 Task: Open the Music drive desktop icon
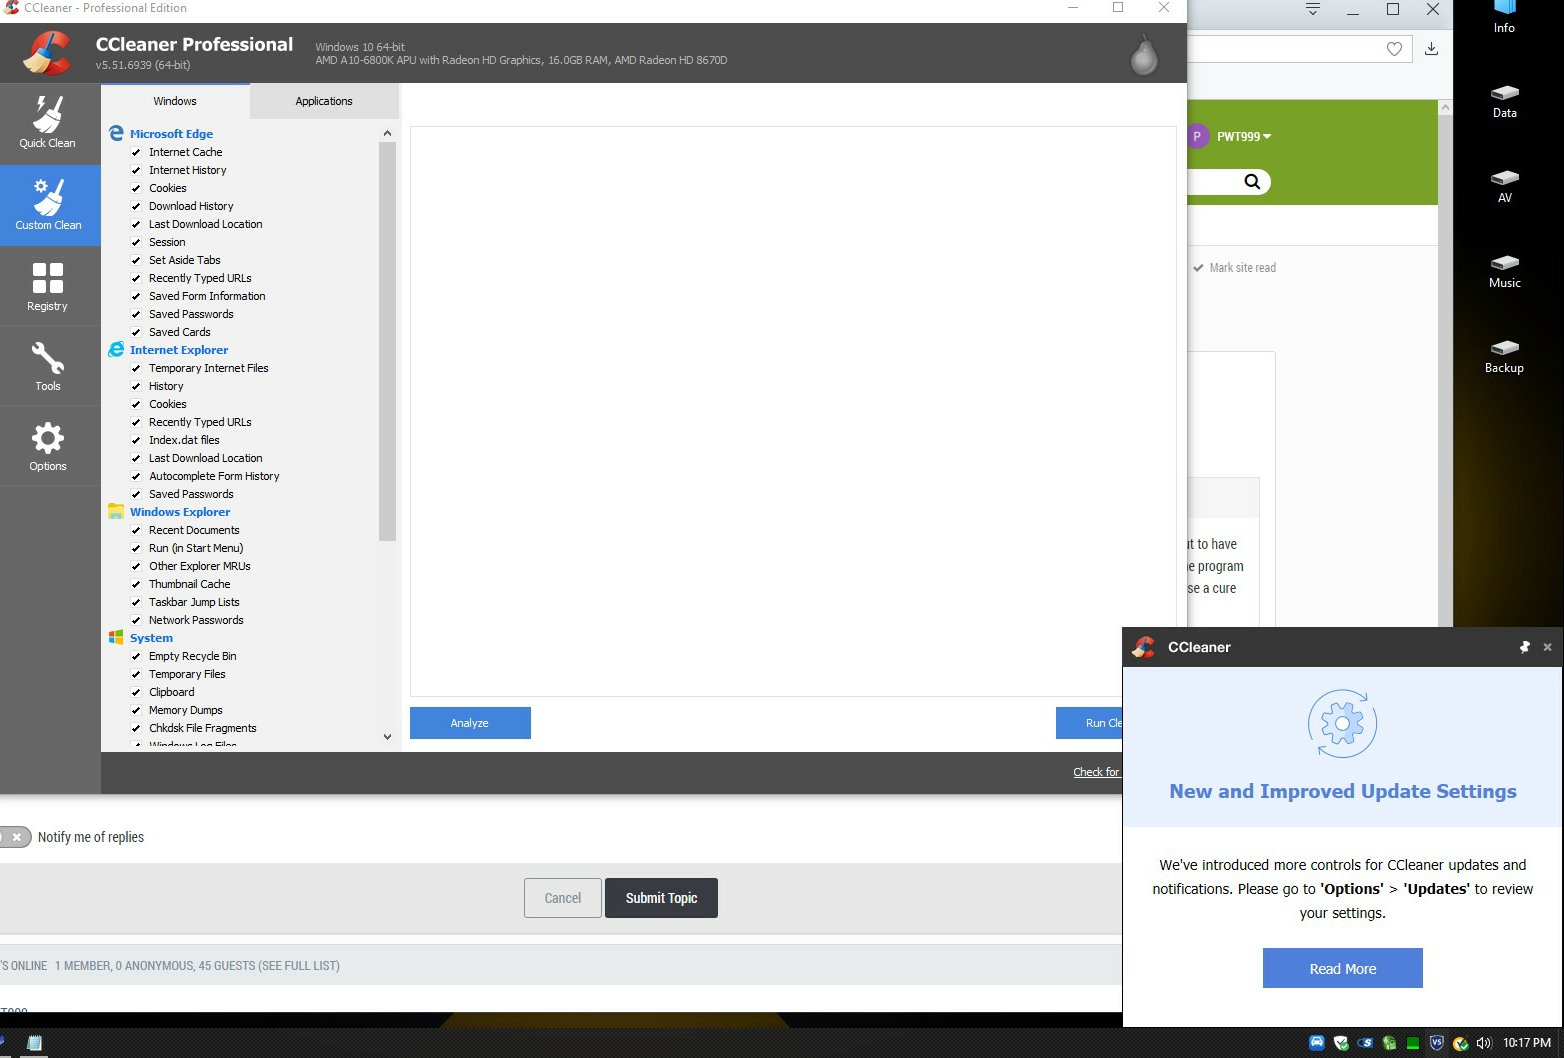click(1504, 271)
